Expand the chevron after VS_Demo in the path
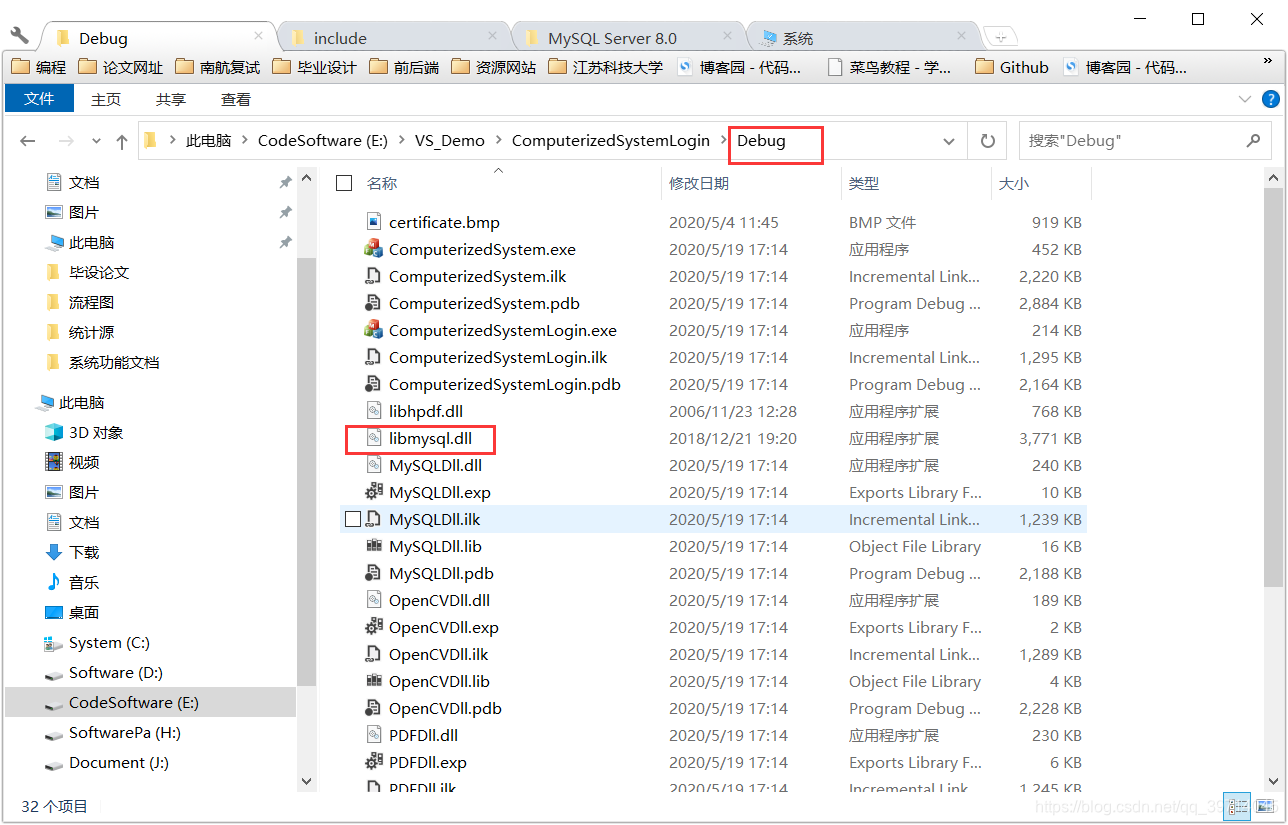 [x=498, y=141]
